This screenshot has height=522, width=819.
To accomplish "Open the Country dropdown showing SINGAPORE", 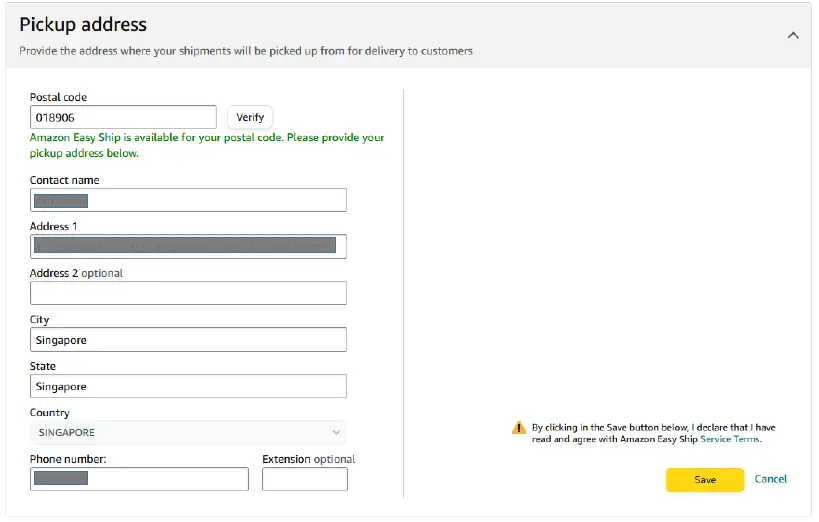I will pyautogui.click(x=188, y=433).
